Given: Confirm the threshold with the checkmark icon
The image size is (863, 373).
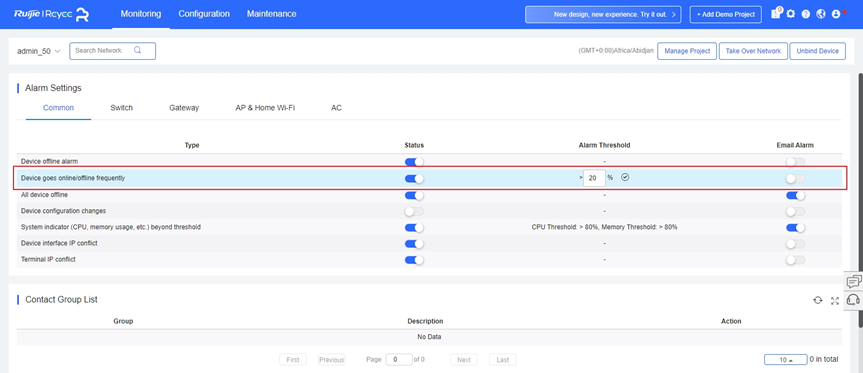Looking at the screenshot, I should click(x=625, y=177).
